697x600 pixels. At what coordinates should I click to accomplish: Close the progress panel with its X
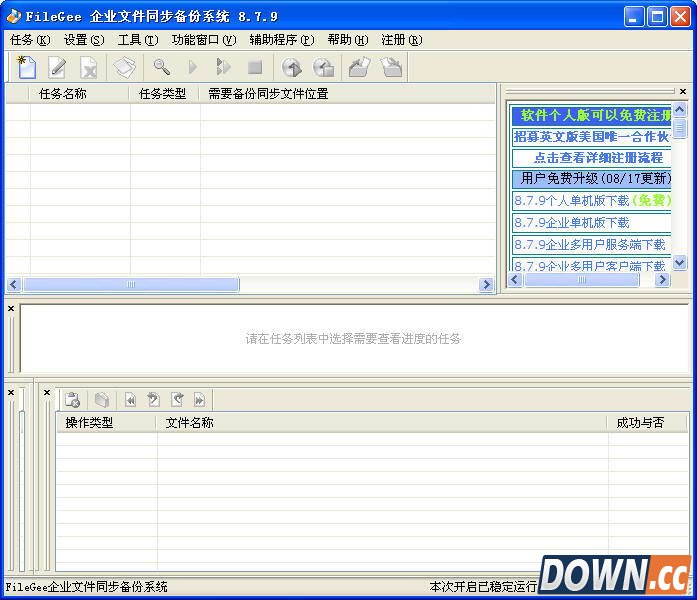tap(11, 308)
